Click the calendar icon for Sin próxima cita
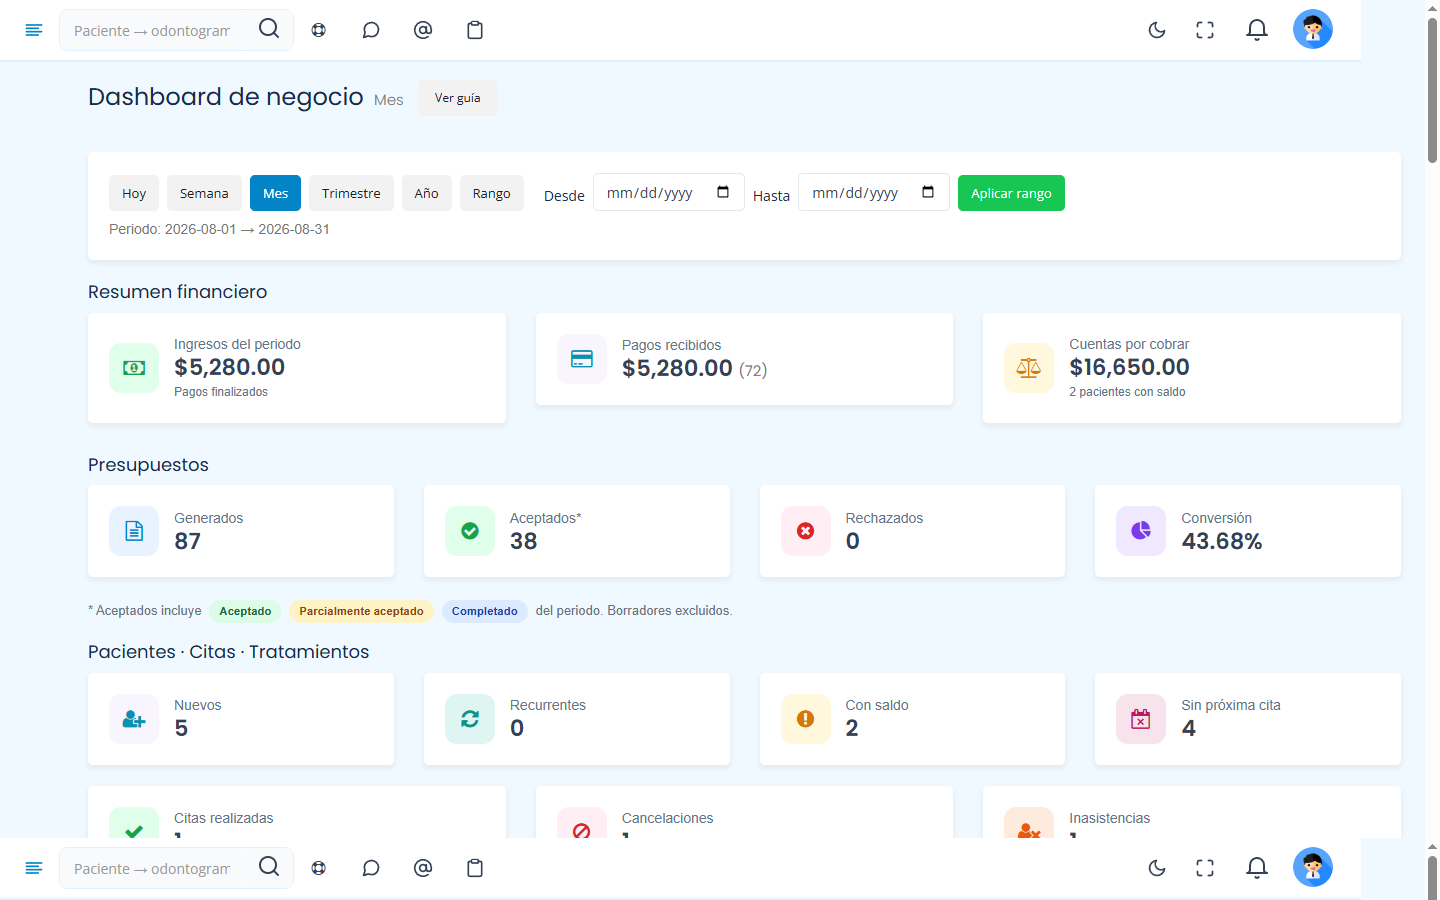This screenshot has height=900, width=1440. coord(1141,719)
